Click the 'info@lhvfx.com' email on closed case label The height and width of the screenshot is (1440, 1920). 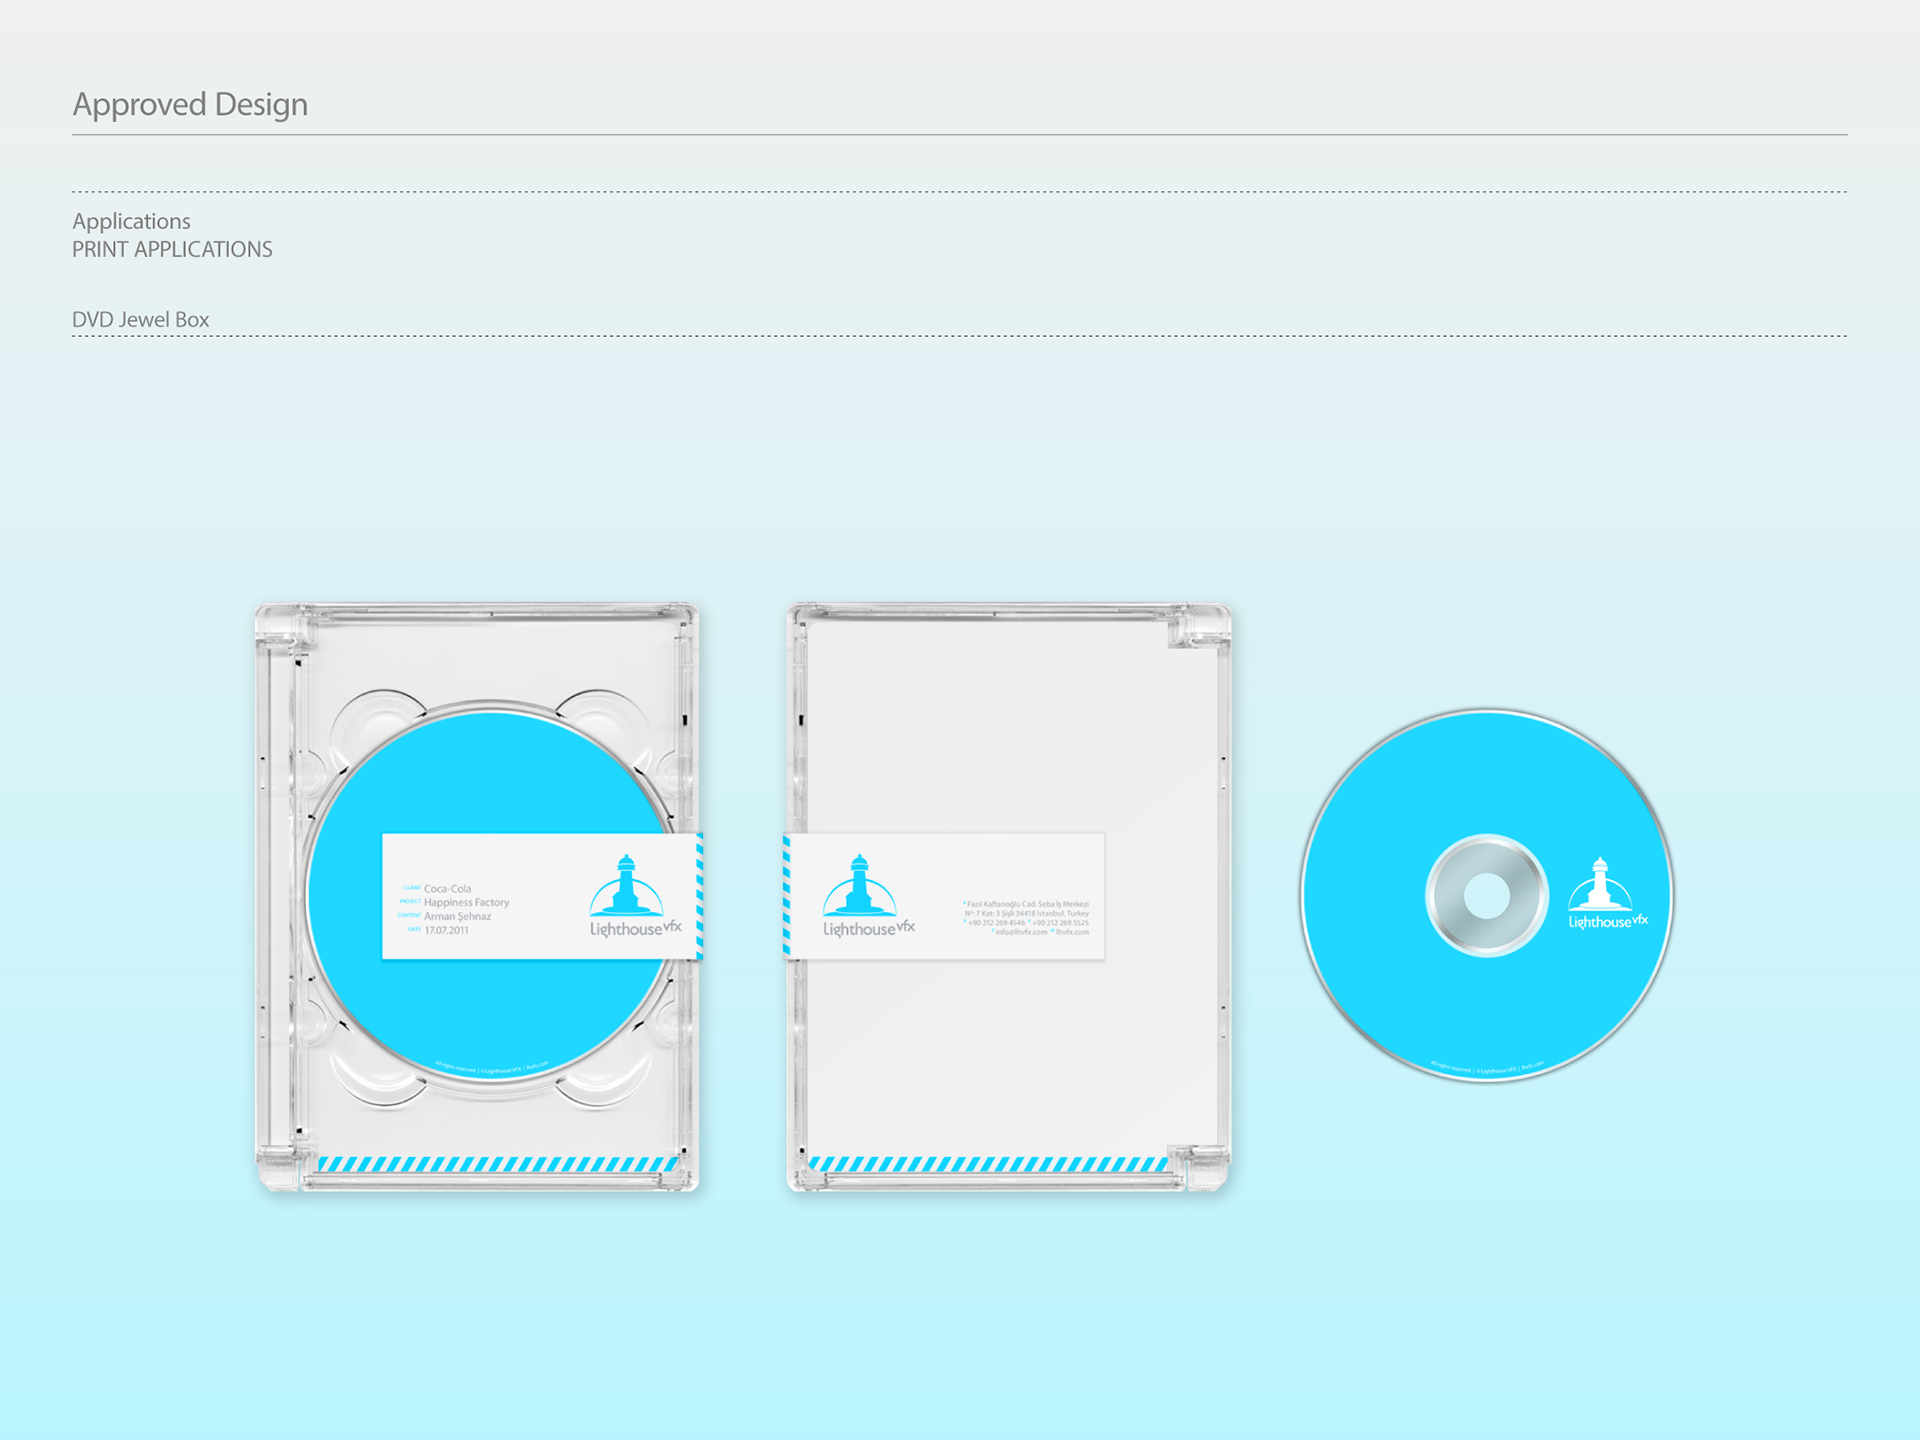(x=1020, y=932)
